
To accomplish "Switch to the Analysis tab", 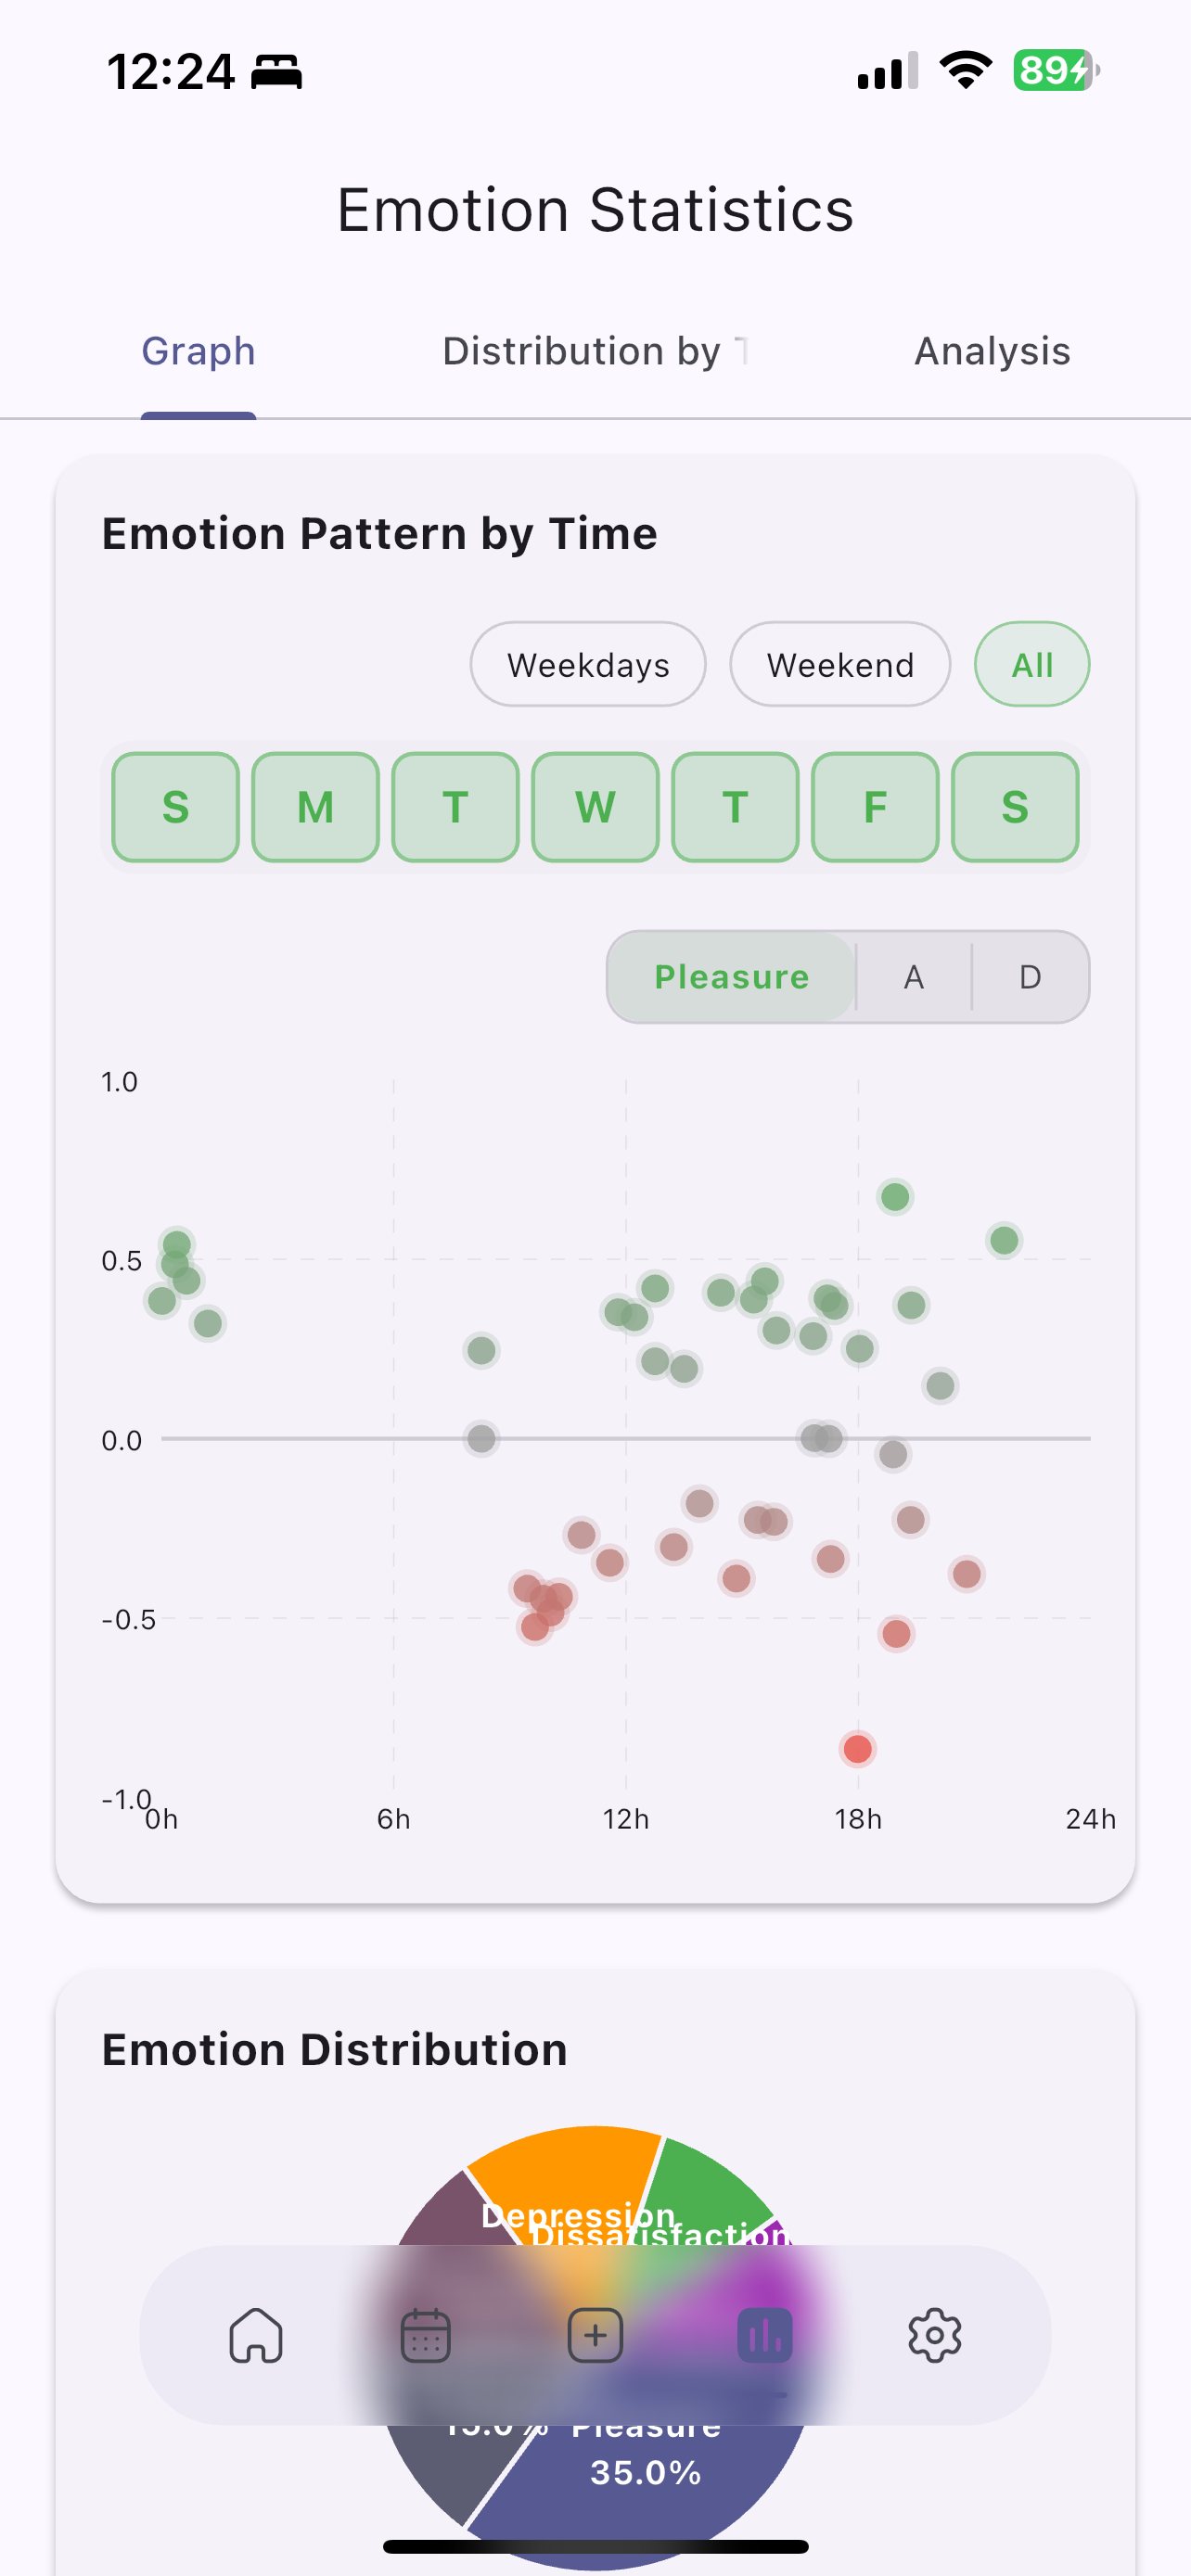I will pyautogui.click(x=992, y=352).
